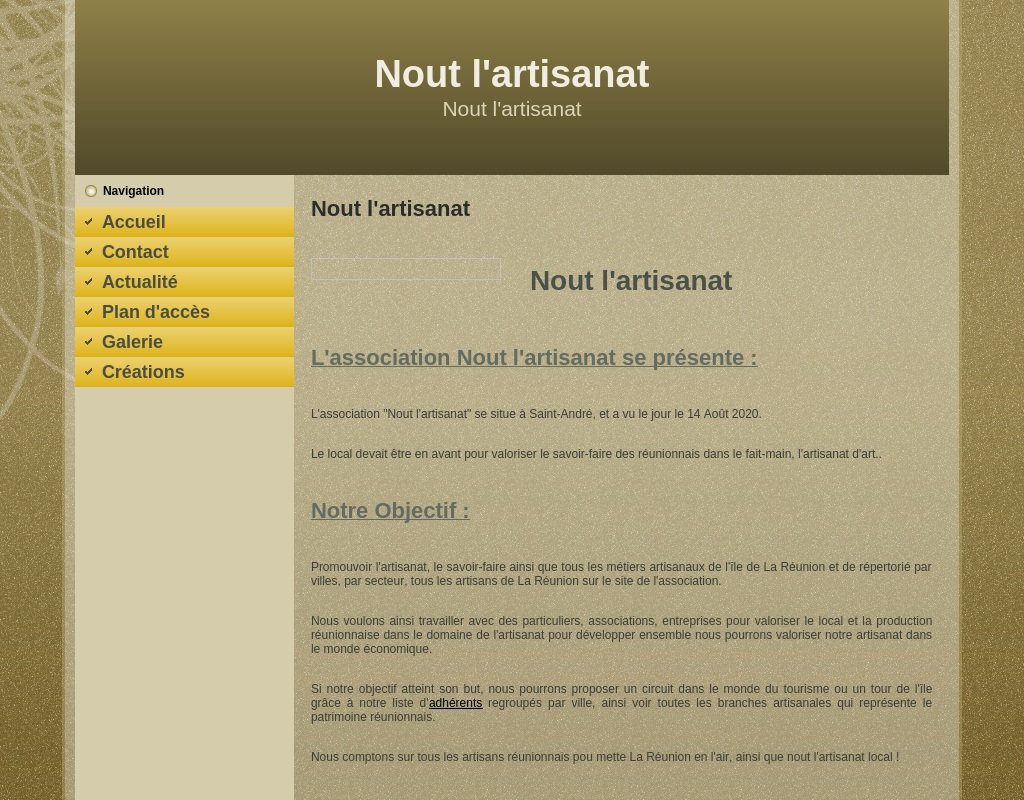Click the header subtitle Nout l'artisanat

point(512,109)
